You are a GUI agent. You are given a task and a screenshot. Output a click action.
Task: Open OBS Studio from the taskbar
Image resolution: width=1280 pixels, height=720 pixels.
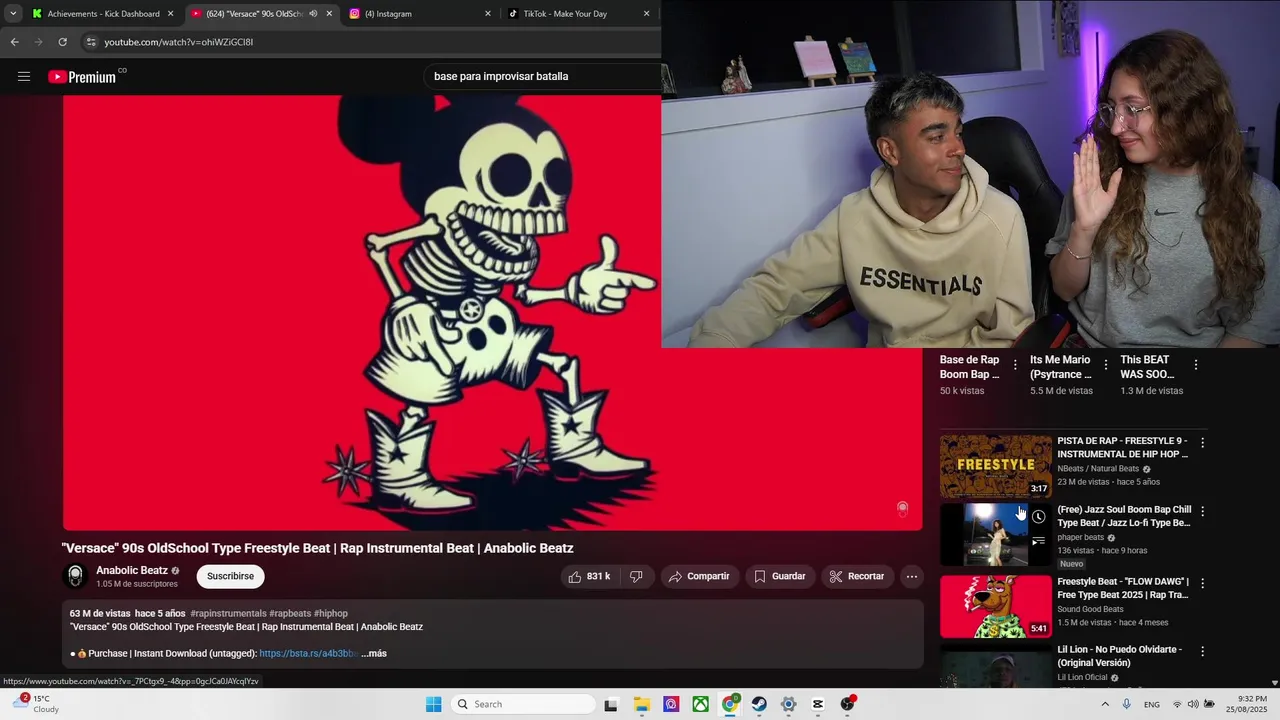point(847,704)
